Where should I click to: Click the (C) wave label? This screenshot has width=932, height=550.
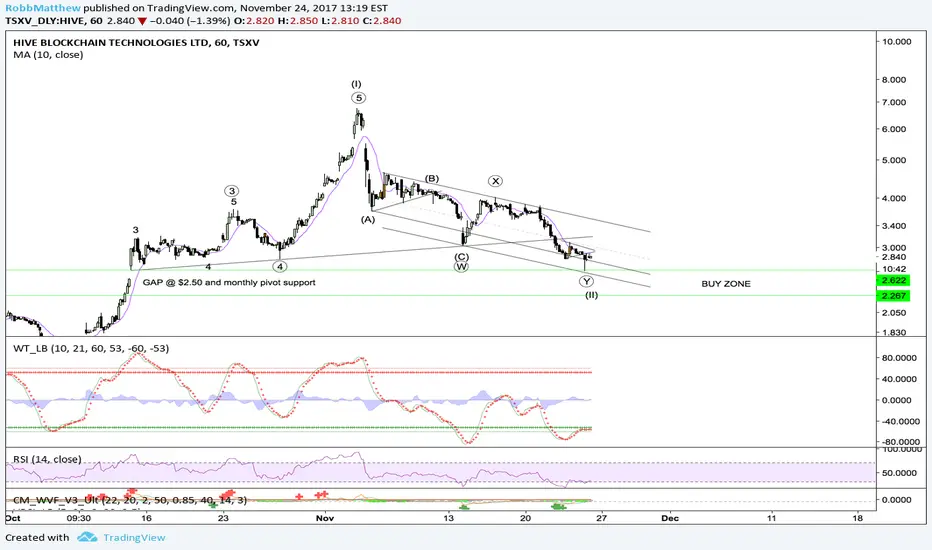462,257
